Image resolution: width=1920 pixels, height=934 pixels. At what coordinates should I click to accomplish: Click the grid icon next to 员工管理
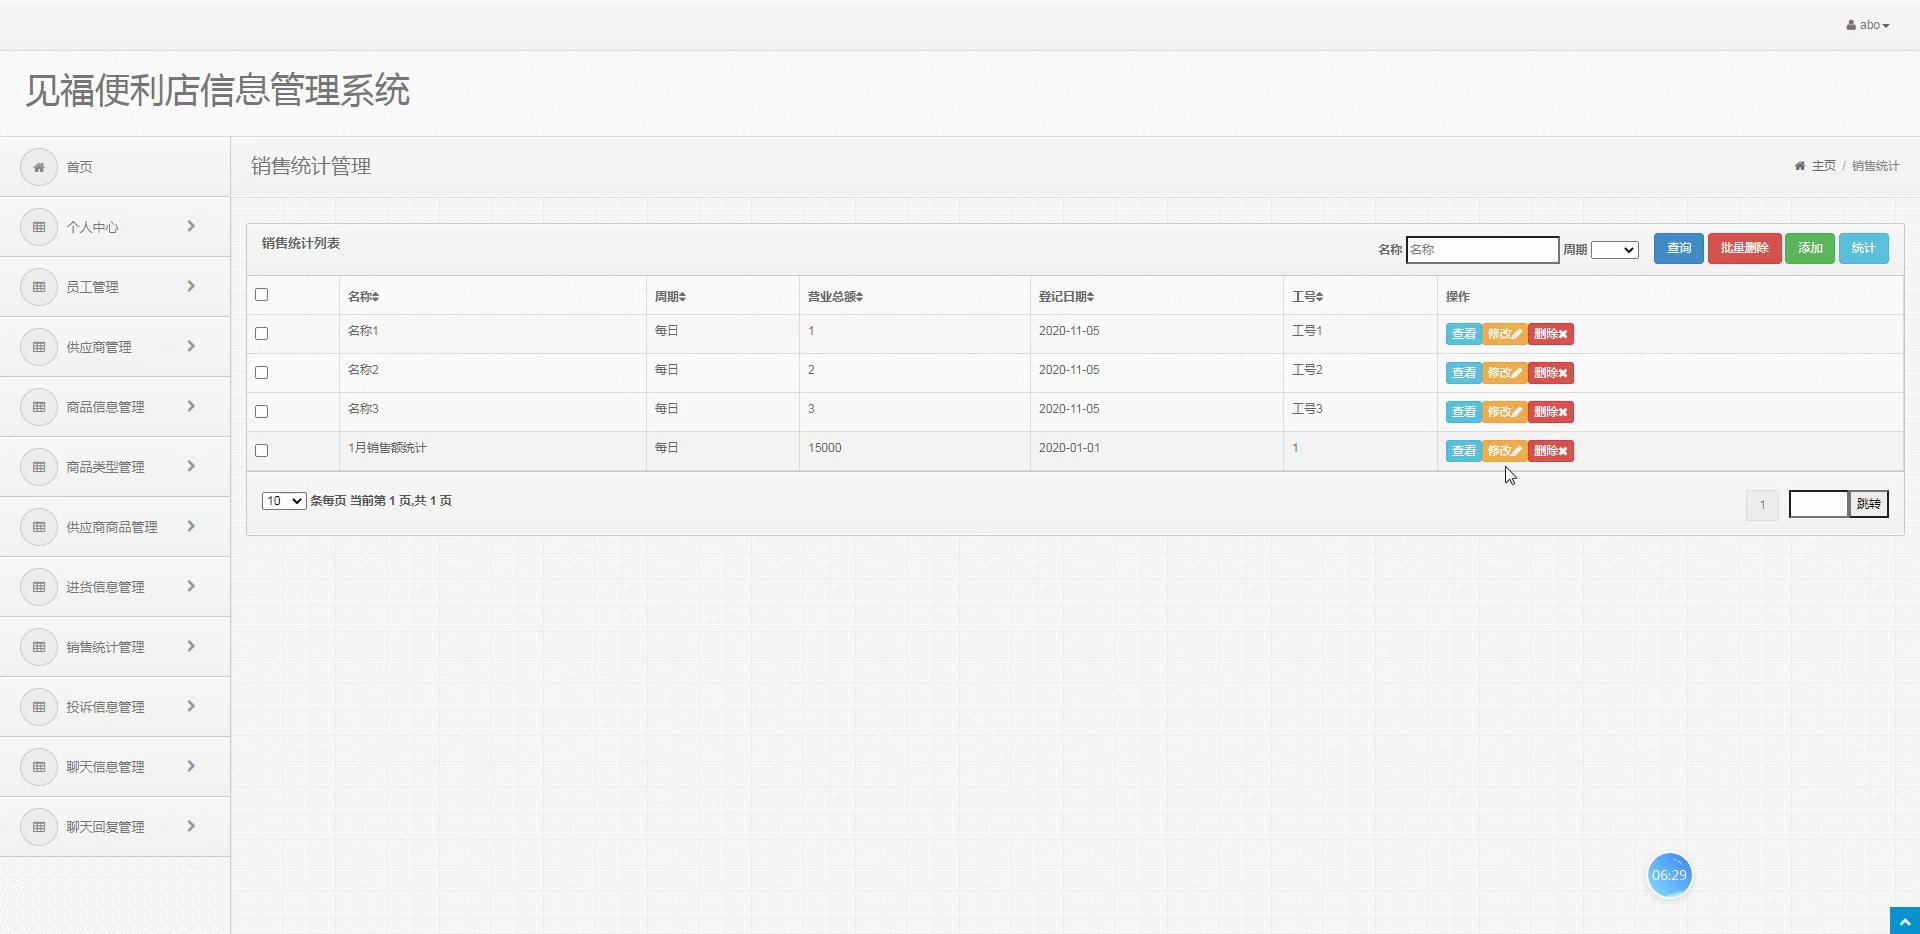39,287
